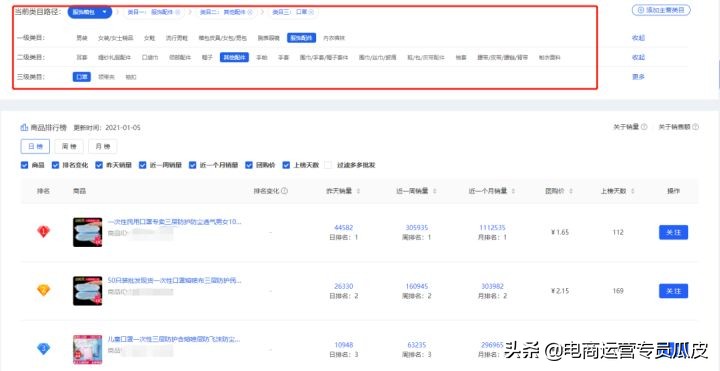Remove the 类目一 服饰配件 path chip
Image resolution: width=720 pixels, height=371 pixels.
[178, 12]
